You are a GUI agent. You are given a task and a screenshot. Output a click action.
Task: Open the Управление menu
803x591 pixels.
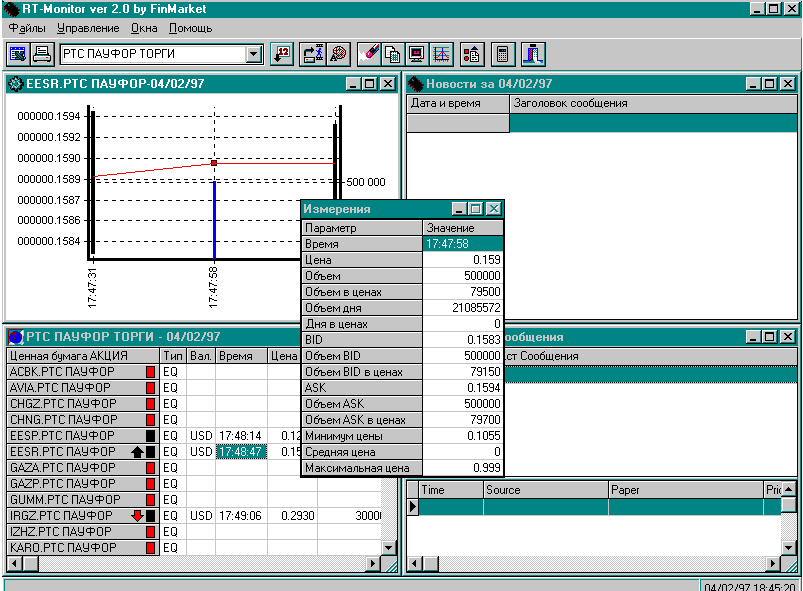pos(88,28)
